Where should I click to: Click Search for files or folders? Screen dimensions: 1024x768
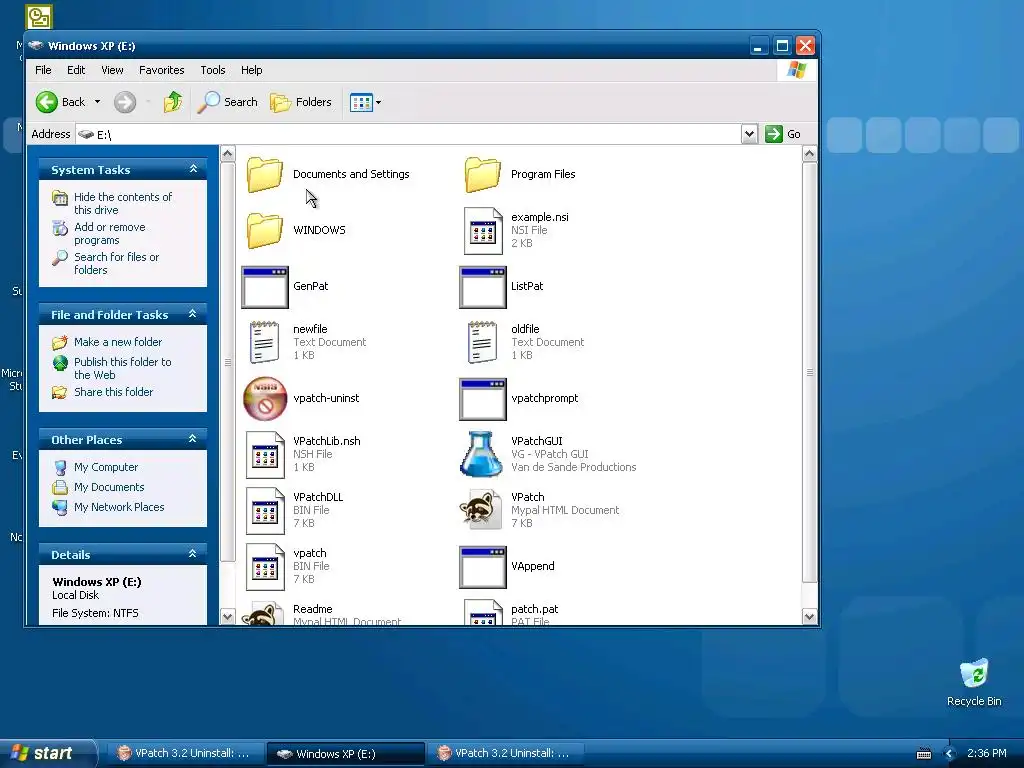[116, 263]
